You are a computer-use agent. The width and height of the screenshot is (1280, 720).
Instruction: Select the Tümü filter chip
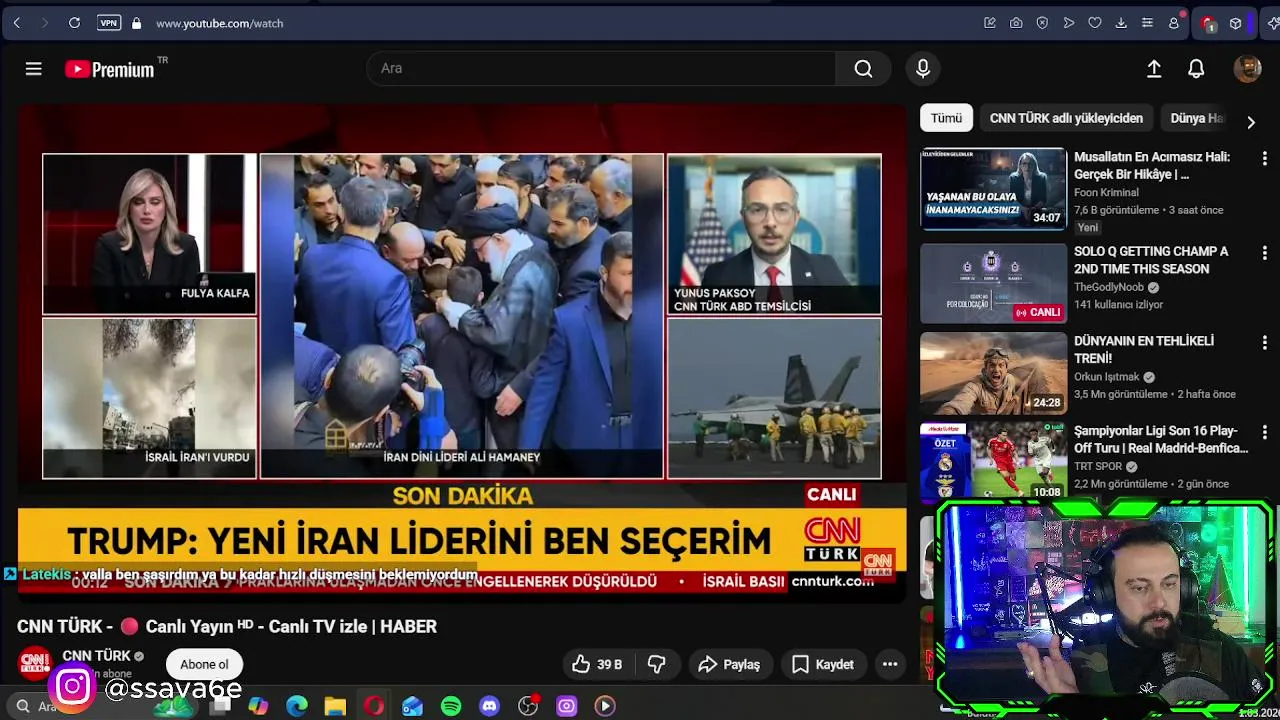[946, 118]
